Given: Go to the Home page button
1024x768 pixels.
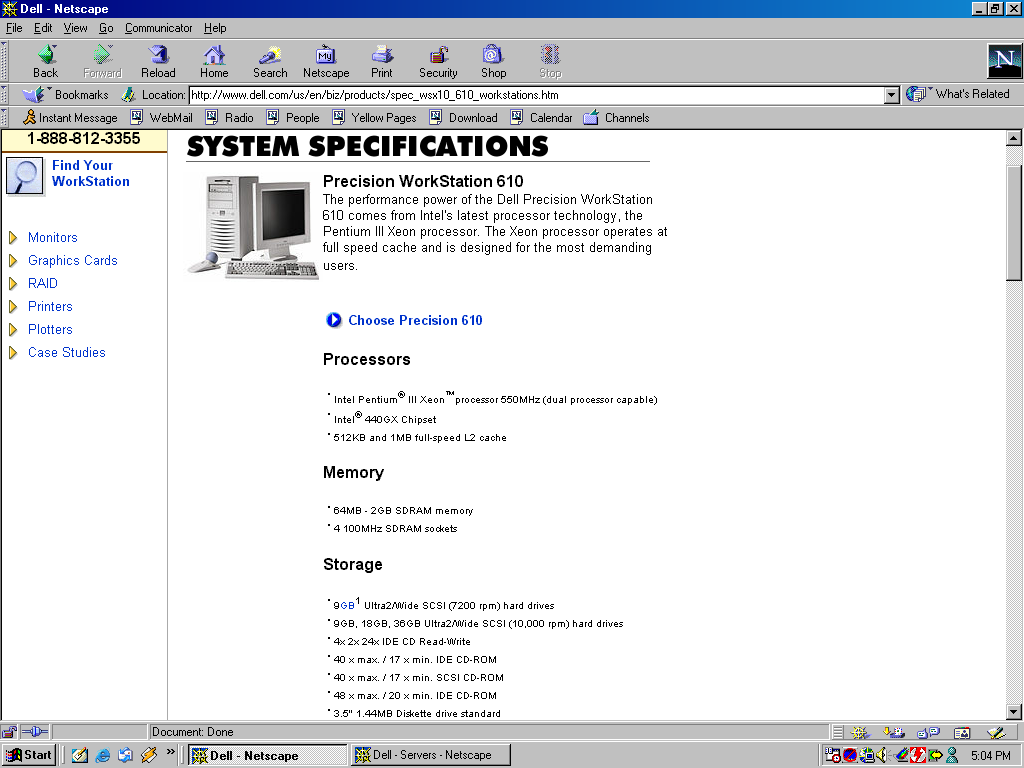Looking at the screenshot, I should (x=214, y=61).
